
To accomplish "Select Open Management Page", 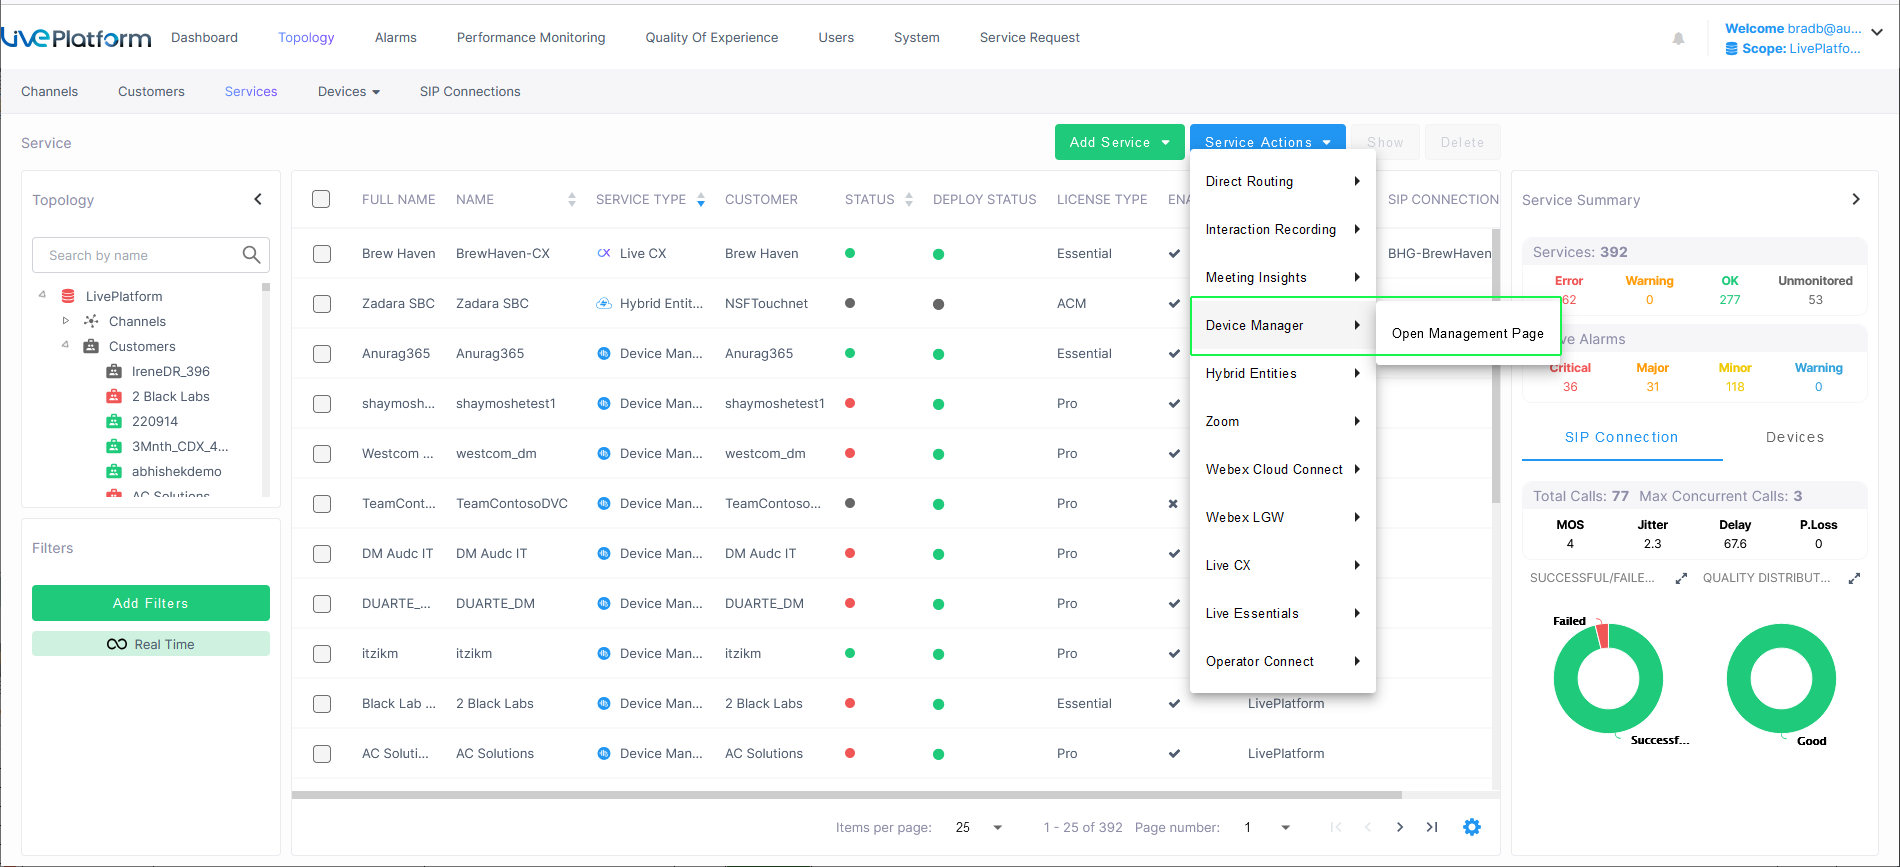I will [x=1467, y=333].
